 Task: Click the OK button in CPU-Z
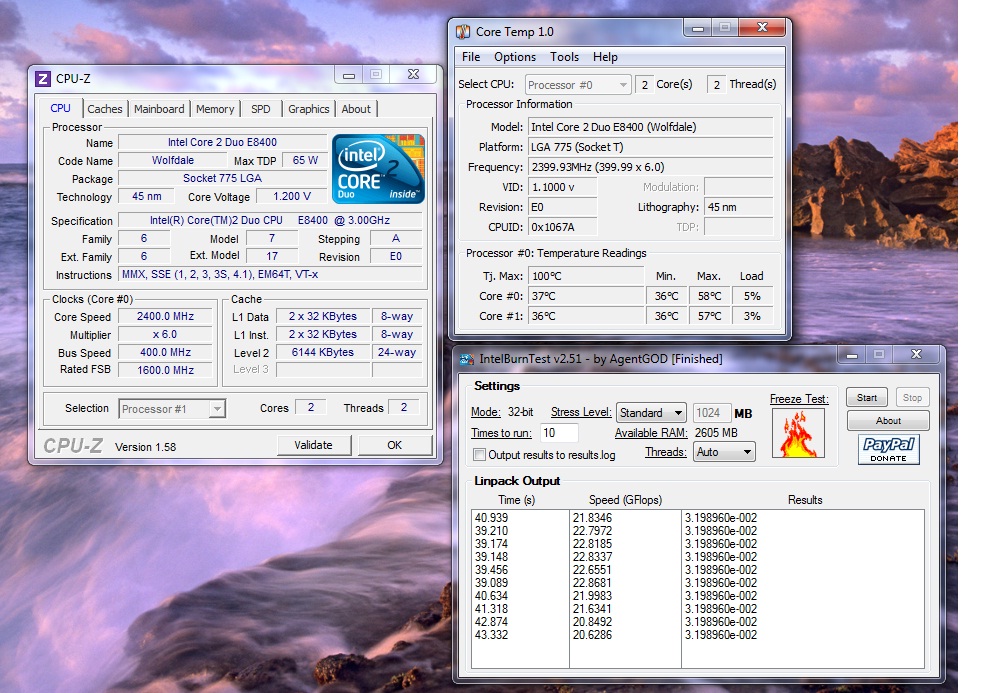395,445
